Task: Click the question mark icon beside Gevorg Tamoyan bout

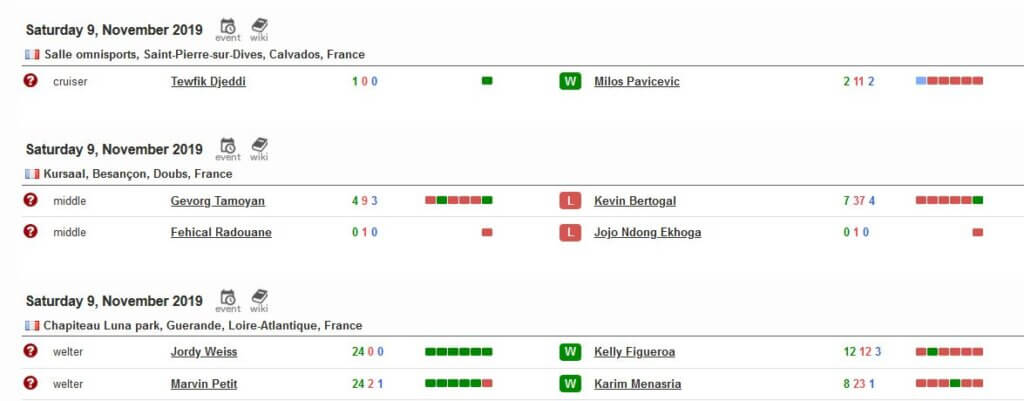Action: (30, 200)
